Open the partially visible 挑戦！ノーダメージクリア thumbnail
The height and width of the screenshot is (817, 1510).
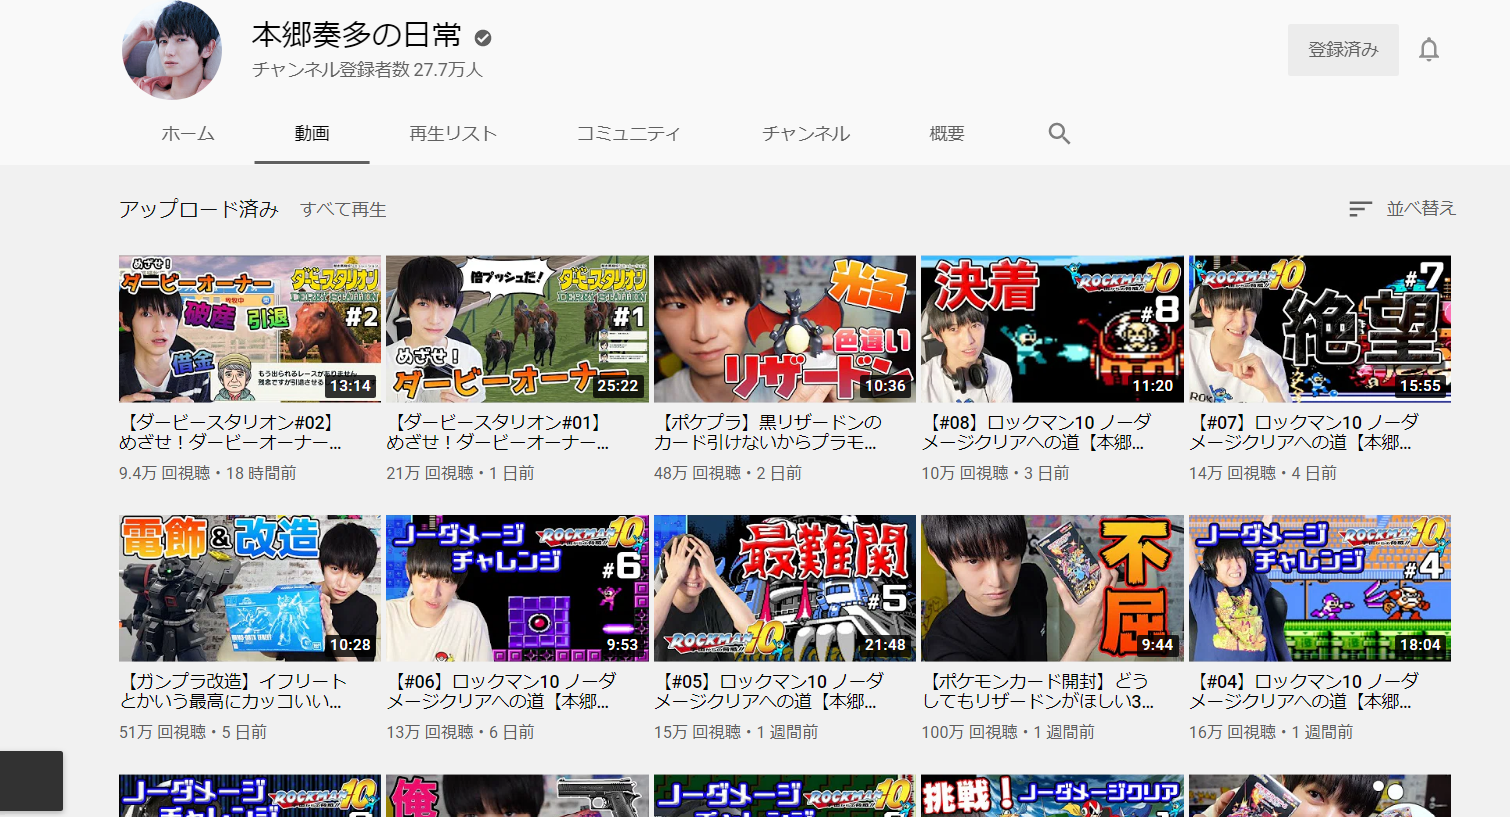pos(1052,796)
